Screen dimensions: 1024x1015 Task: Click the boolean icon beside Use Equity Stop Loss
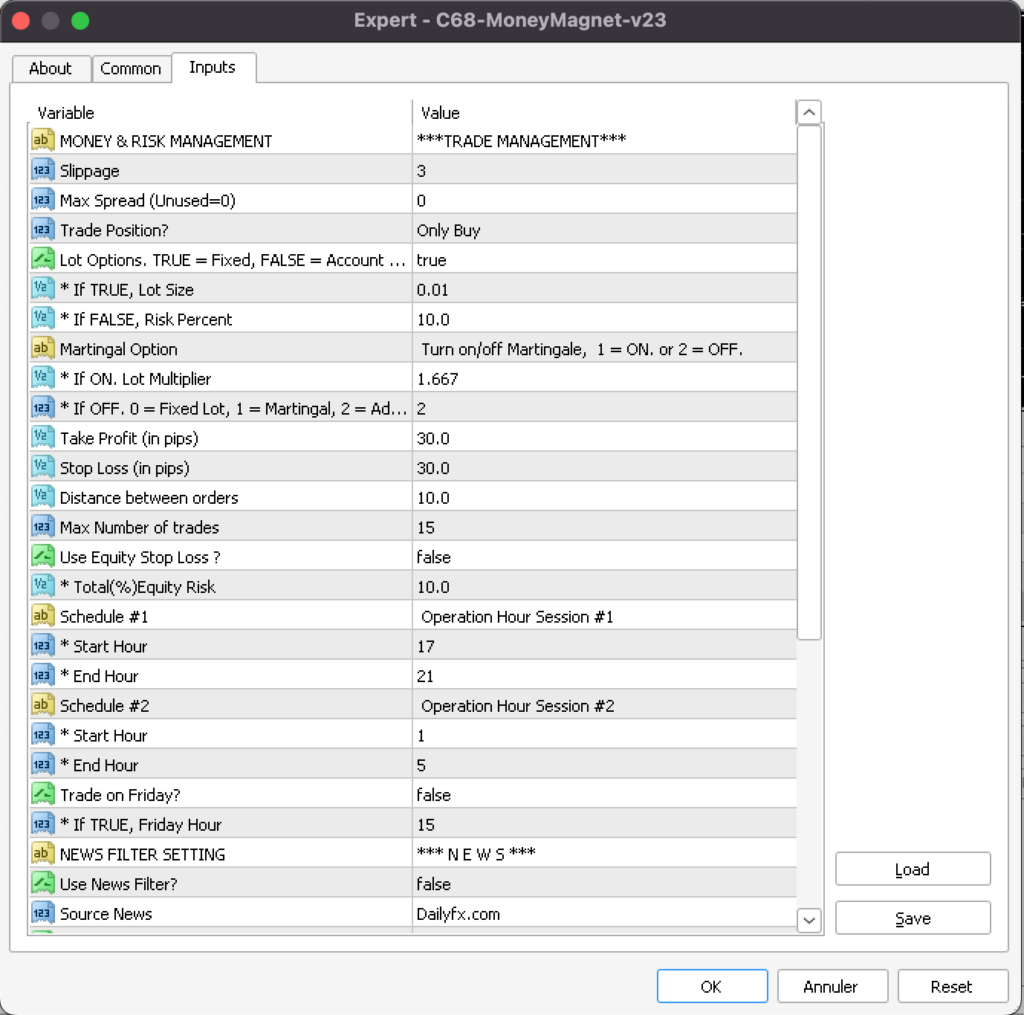42,557
